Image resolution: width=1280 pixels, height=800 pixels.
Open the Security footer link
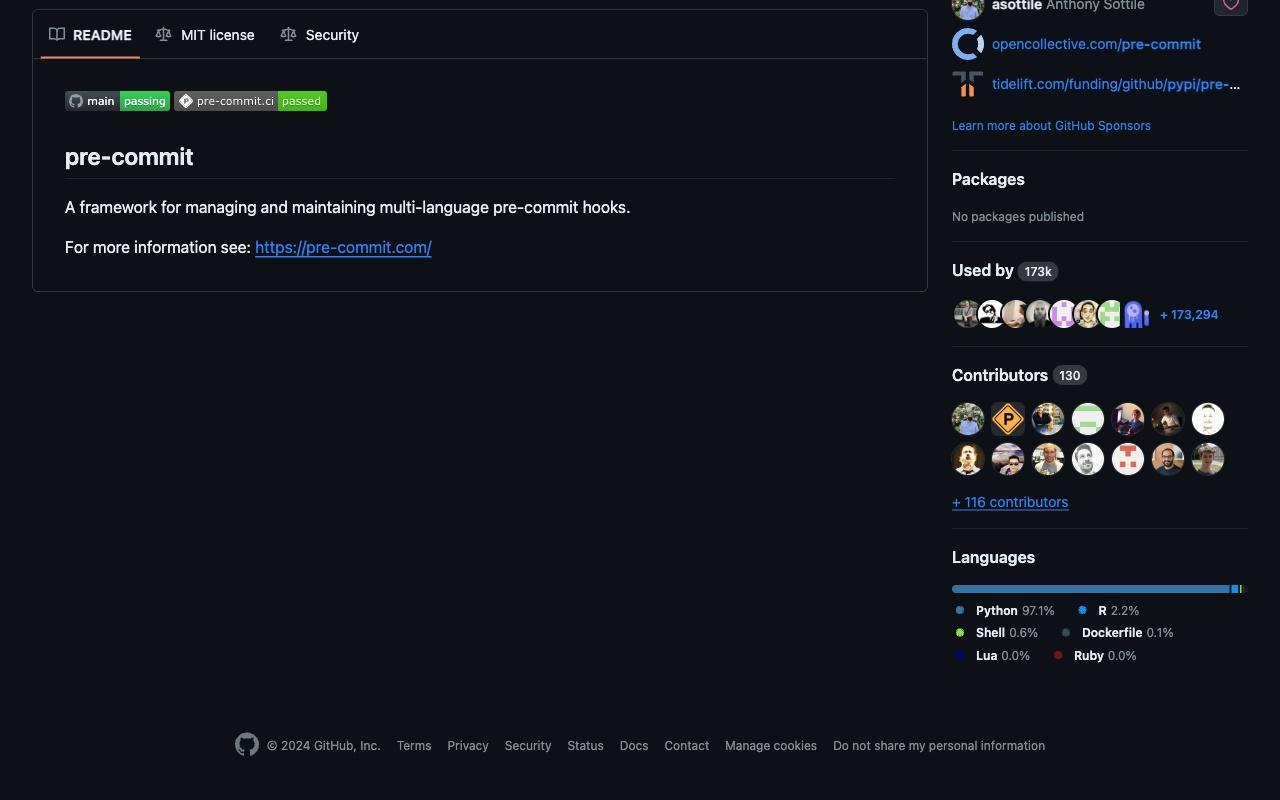click(x=528, y=746)
